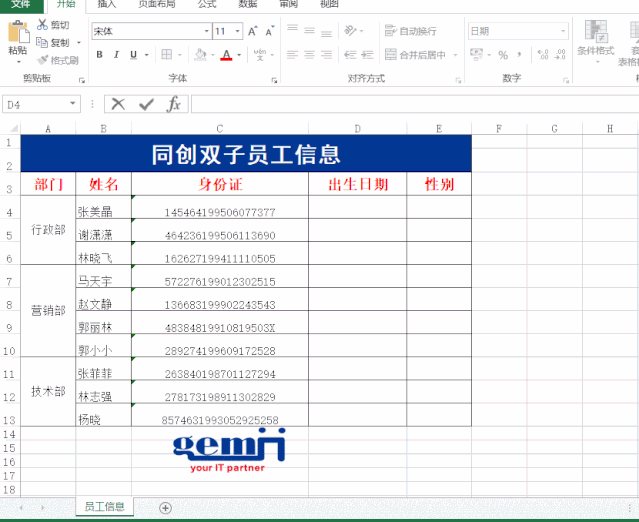The height and width of the screenshot is (522, 639).
Task: Click the text orientation icon
Action: pos(350,31)
